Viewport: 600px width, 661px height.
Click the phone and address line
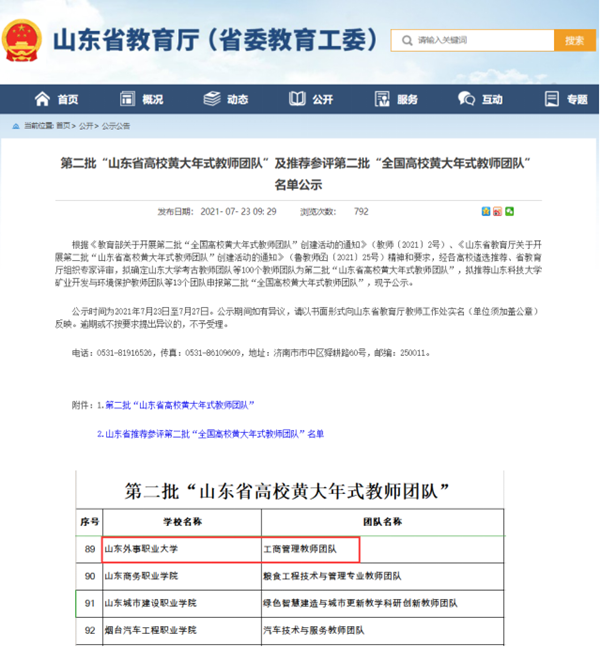(250, 353)
